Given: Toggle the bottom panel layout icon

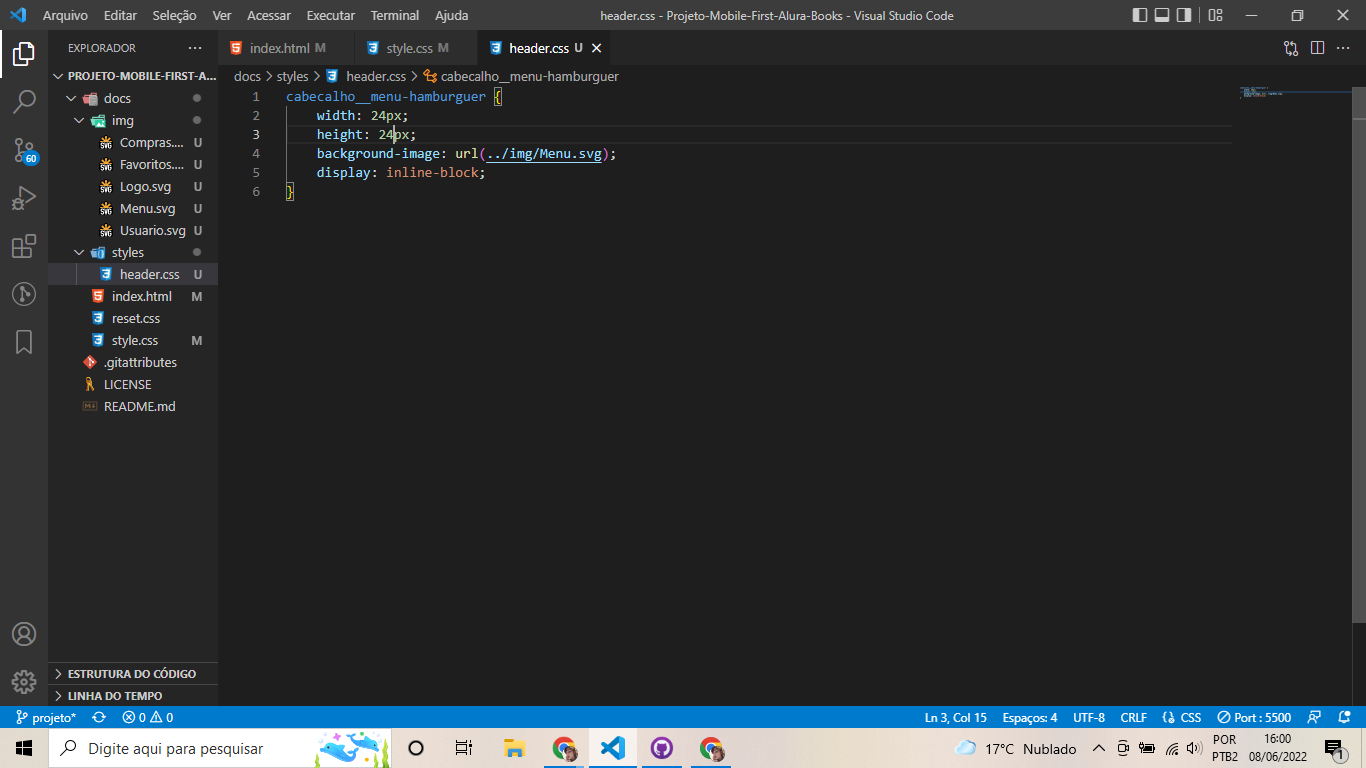Looking at the screenshot, I should pos(1162,15).
